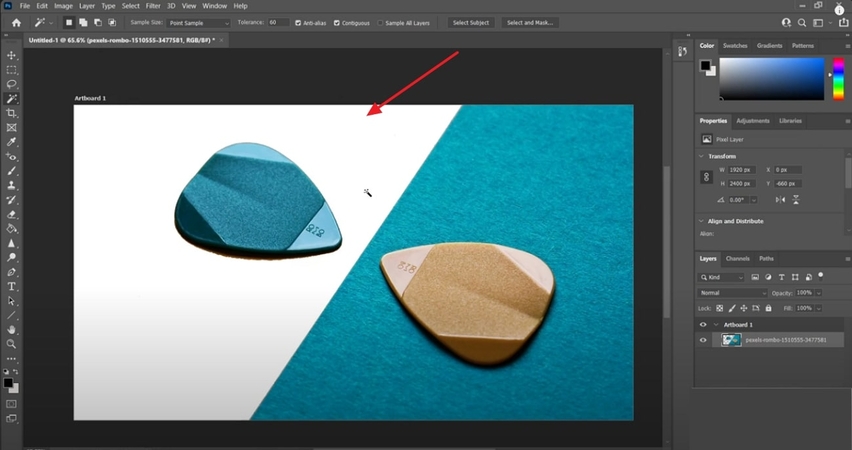Select the Hand tool
The height and width of the screenshot is (450, 852).
[x=12, y=329]
